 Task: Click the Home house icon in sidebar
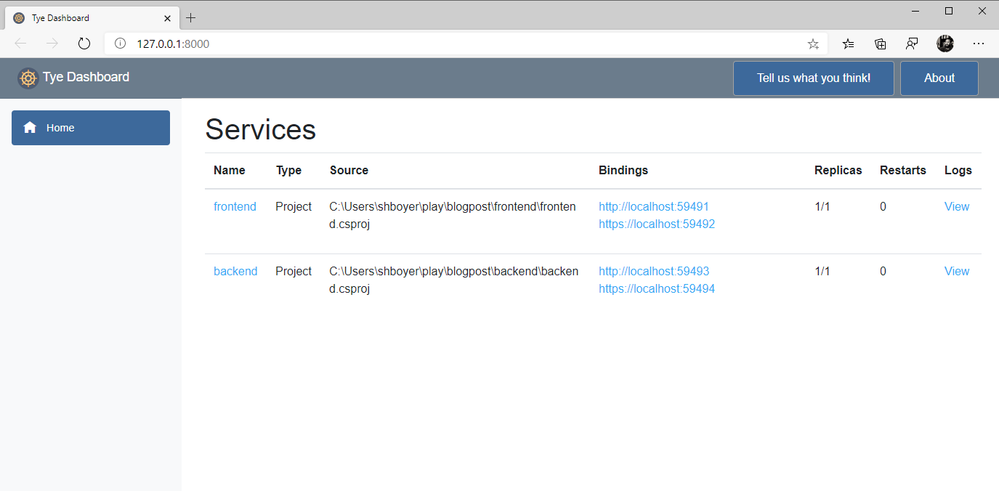(x=29, y=128)
